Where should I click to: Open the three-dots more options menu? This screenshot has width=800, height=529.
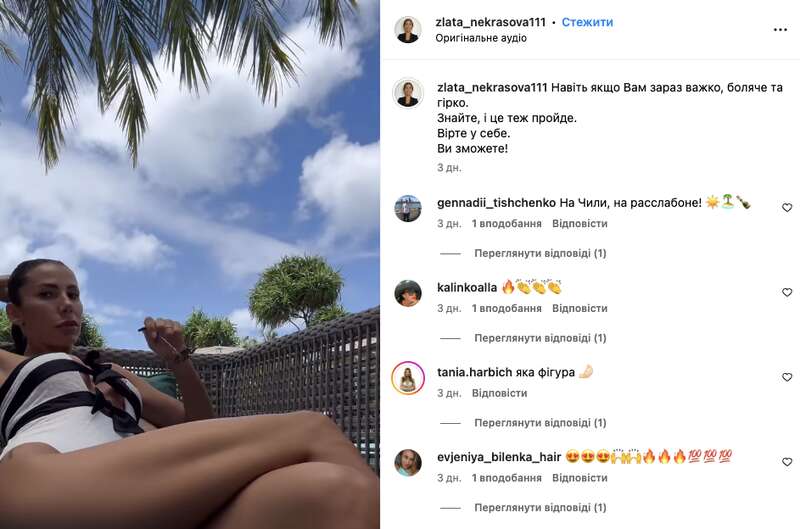(x=780, y=30)
